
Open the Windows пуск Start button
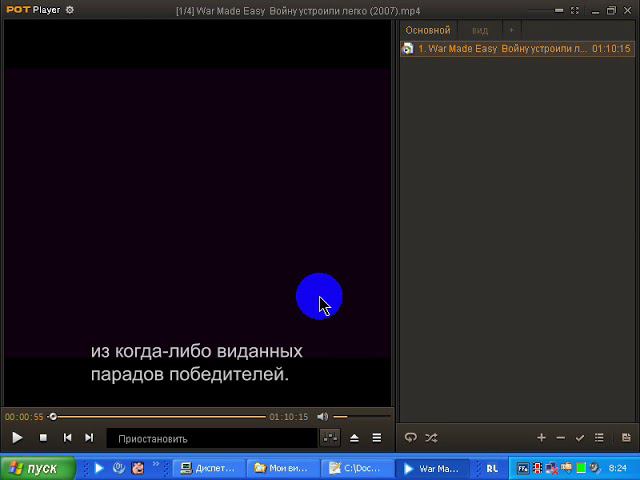(38, 468)
